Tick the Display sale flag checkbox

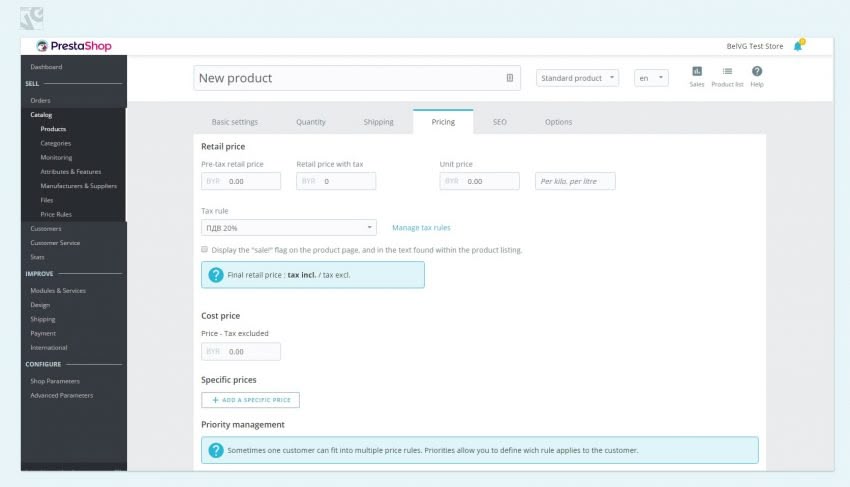point(204,249)
